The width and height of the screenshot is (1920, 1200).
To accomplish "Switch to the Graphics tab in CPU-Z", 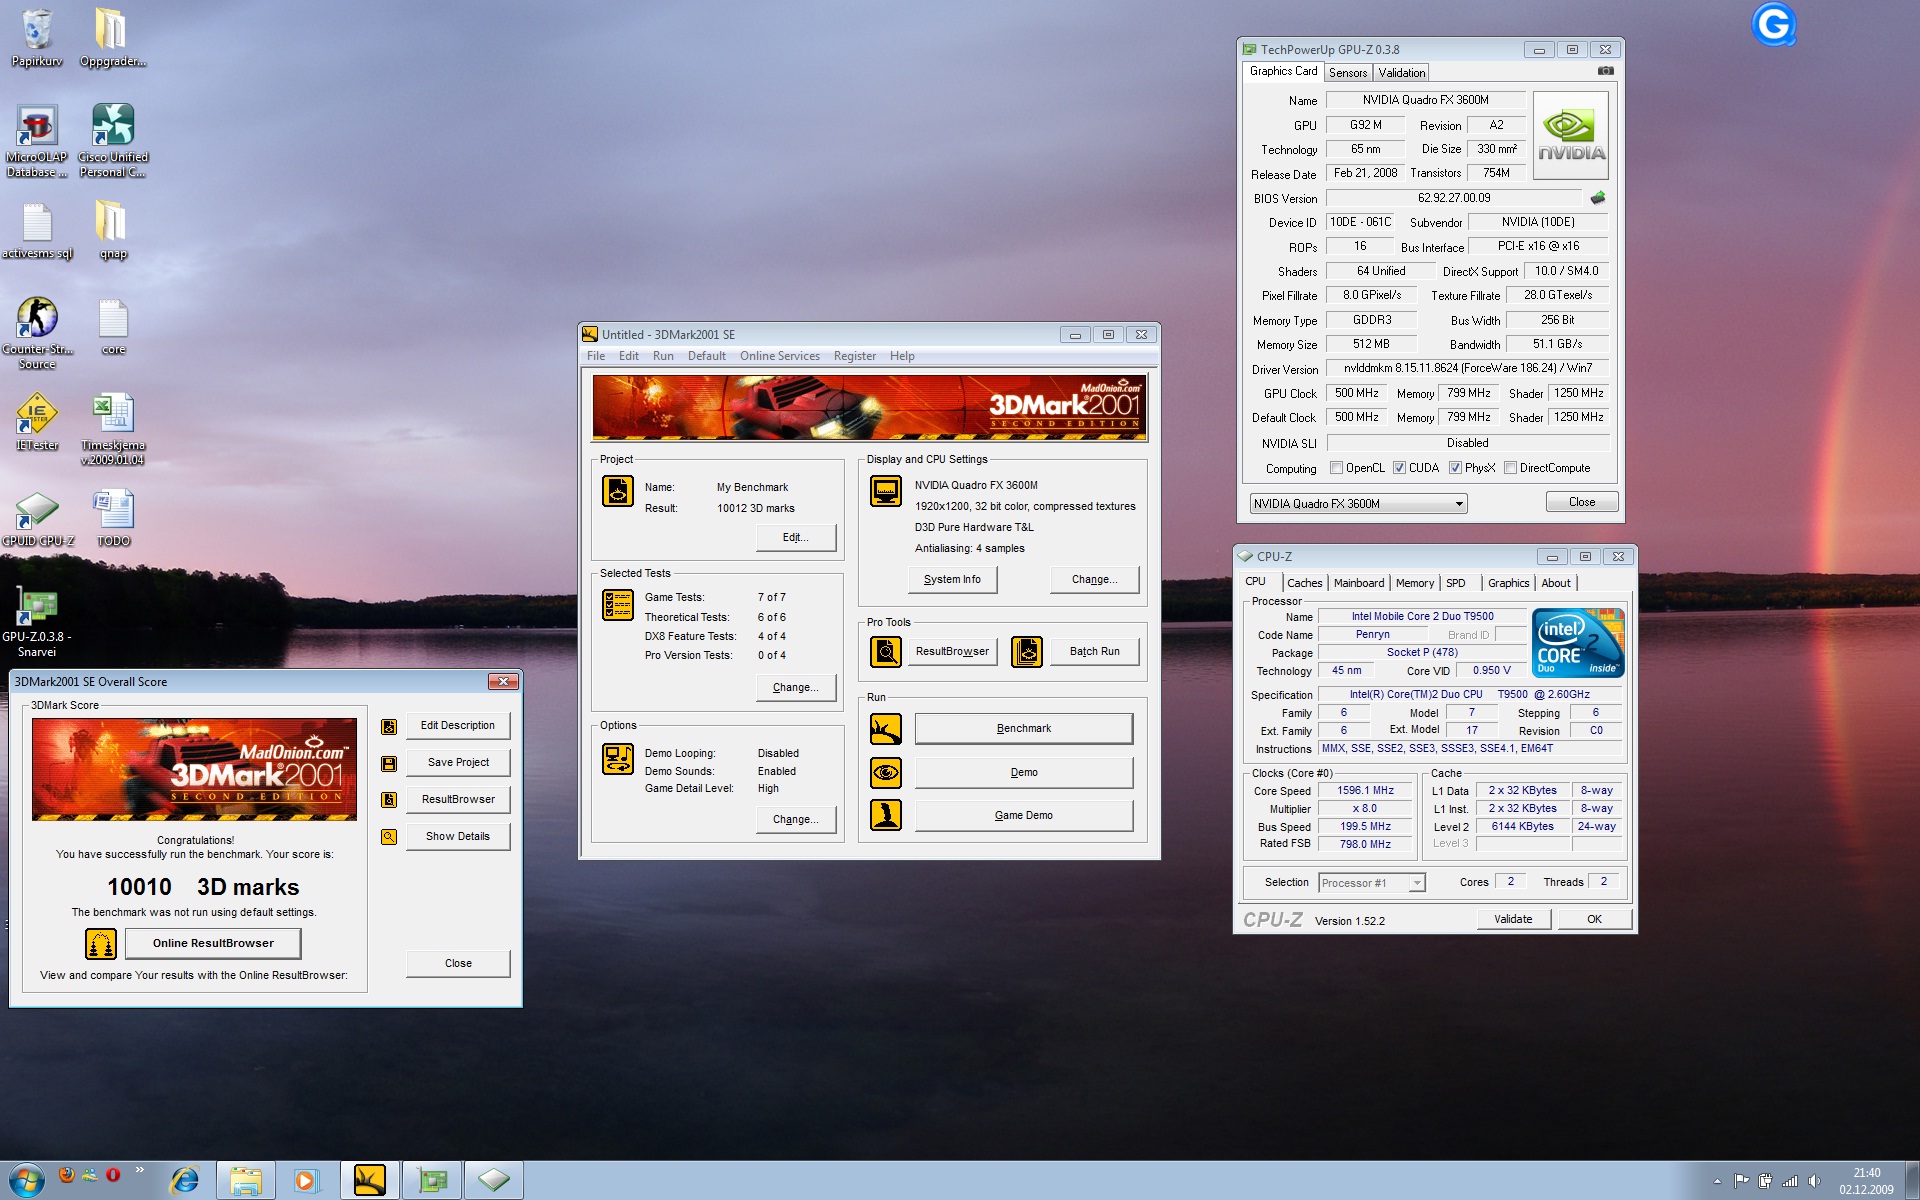I will click(x=1509, y=583).
